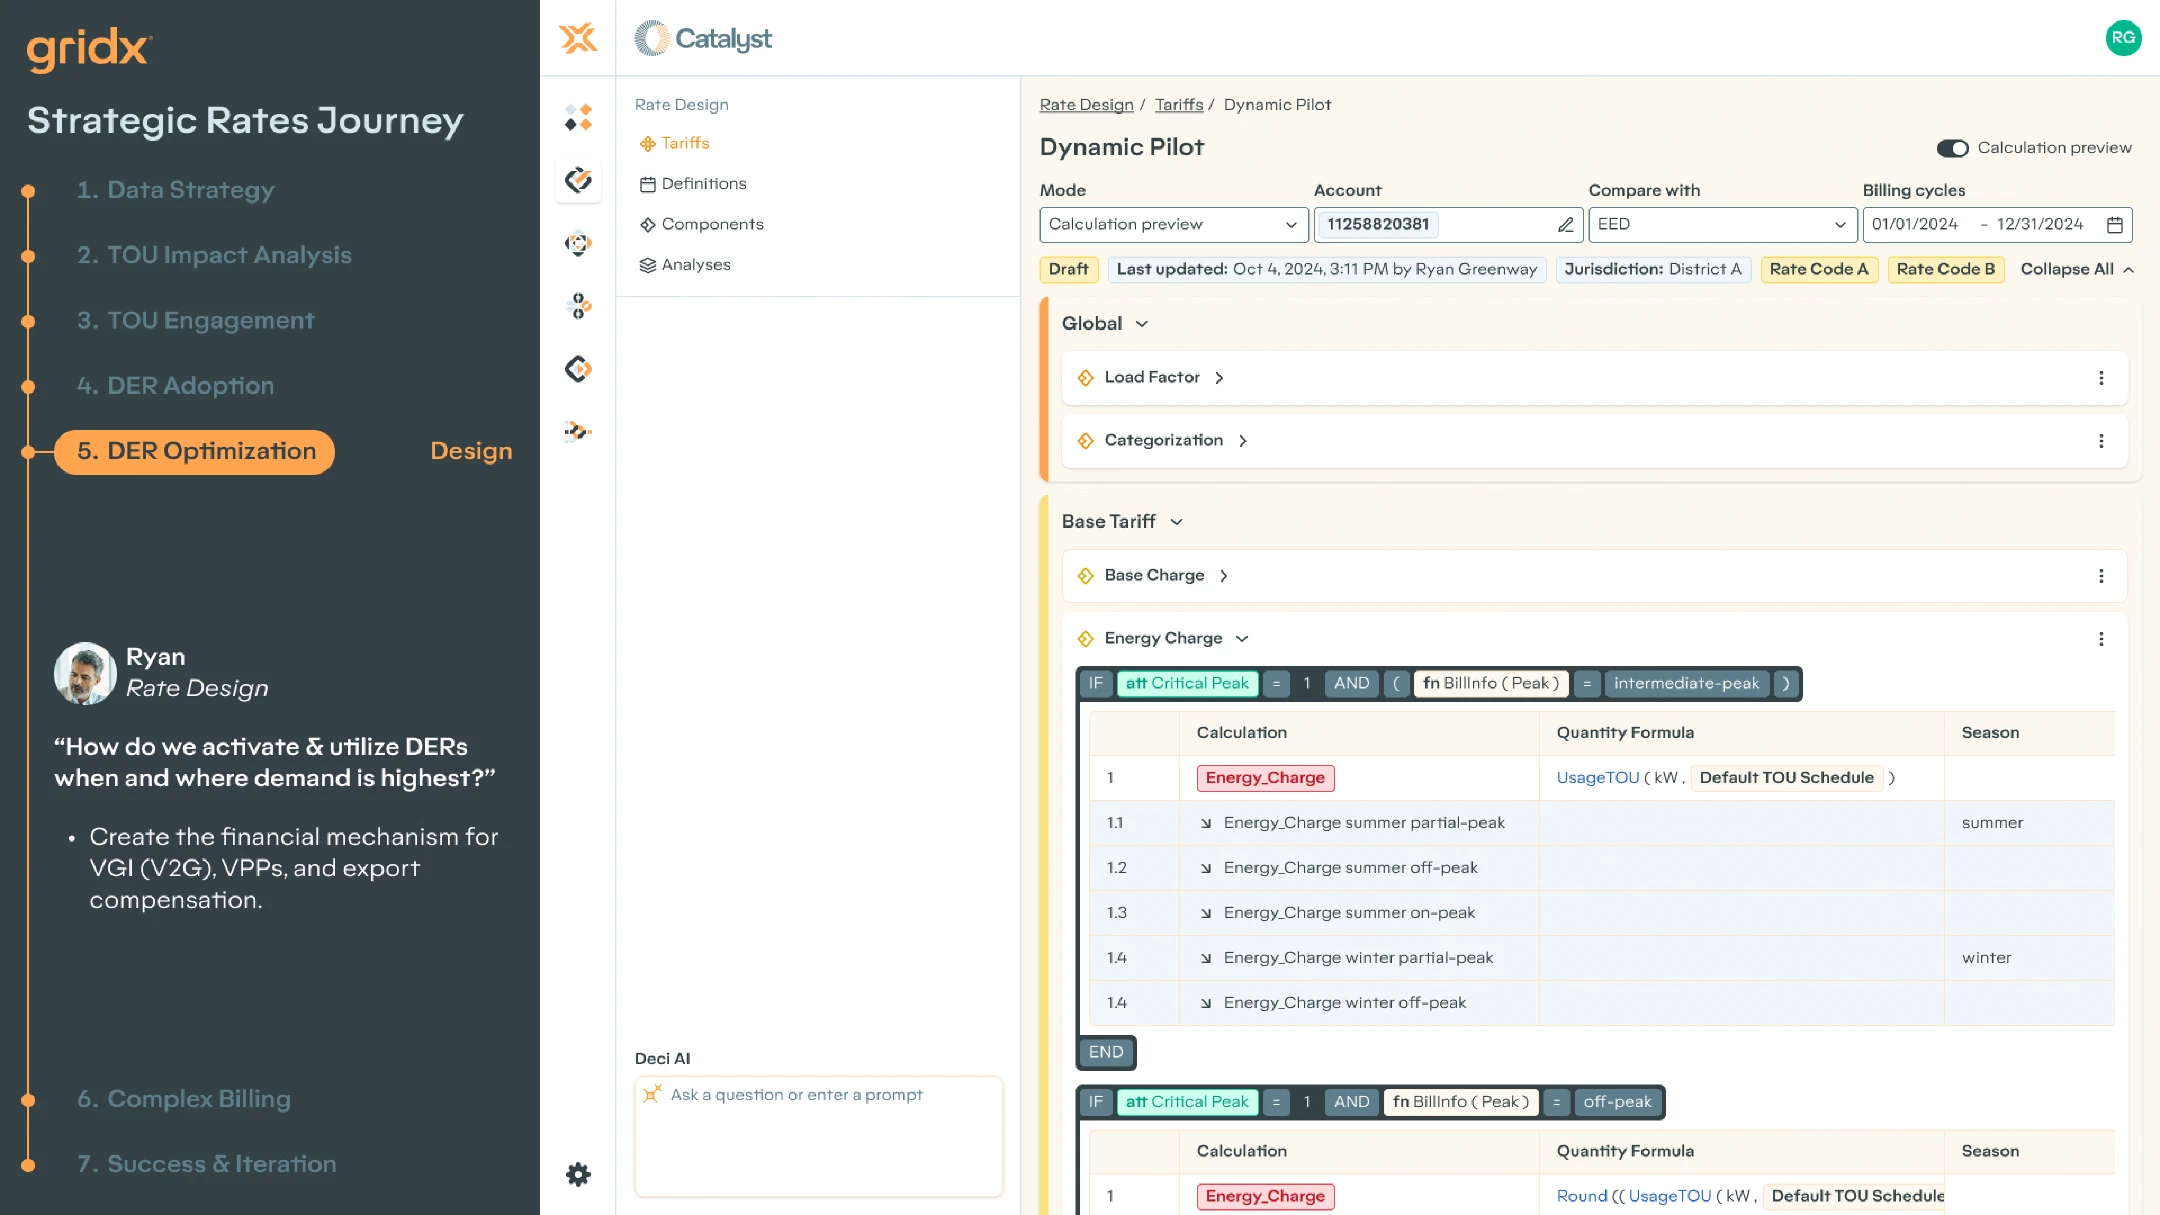This screenshot has height=1215, width=2160.
Task: Toggle the Calculation preview switch
Action: click(1952, 148)
